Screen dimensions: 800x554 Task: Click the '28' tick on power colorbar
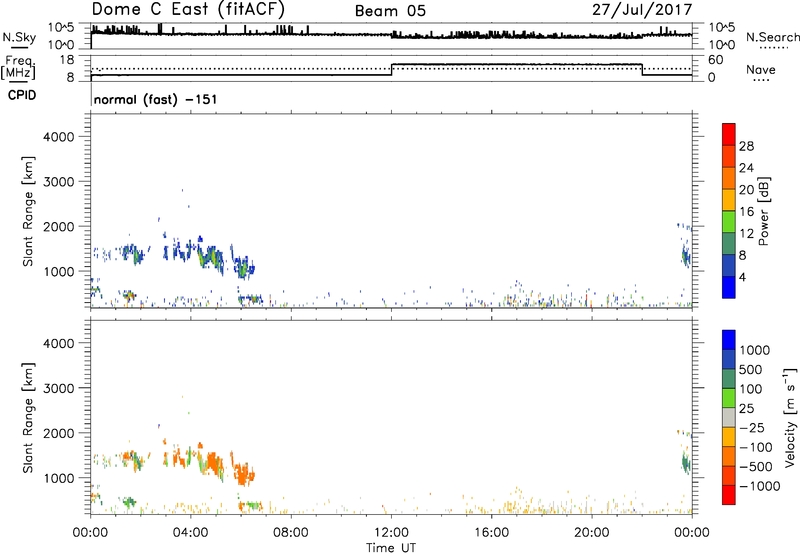click(746, 146)
